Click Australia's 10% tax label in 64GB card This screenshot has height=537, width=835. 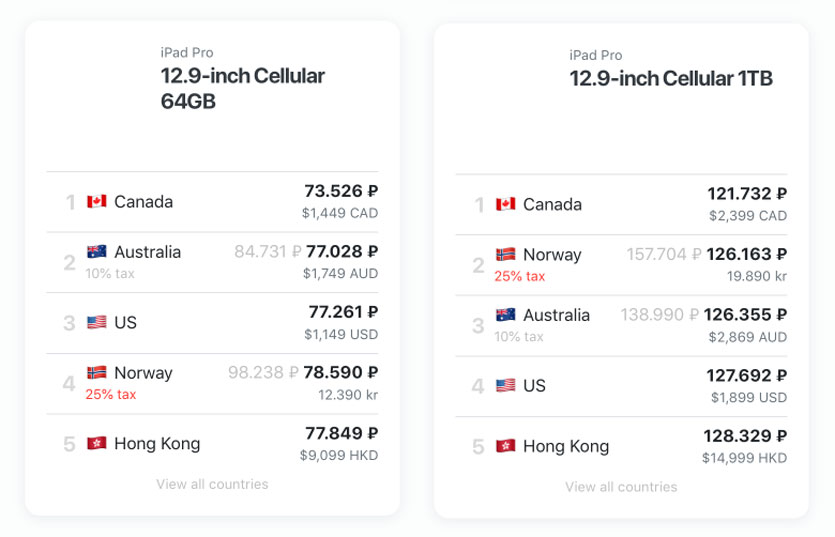(x=110, y=273)
